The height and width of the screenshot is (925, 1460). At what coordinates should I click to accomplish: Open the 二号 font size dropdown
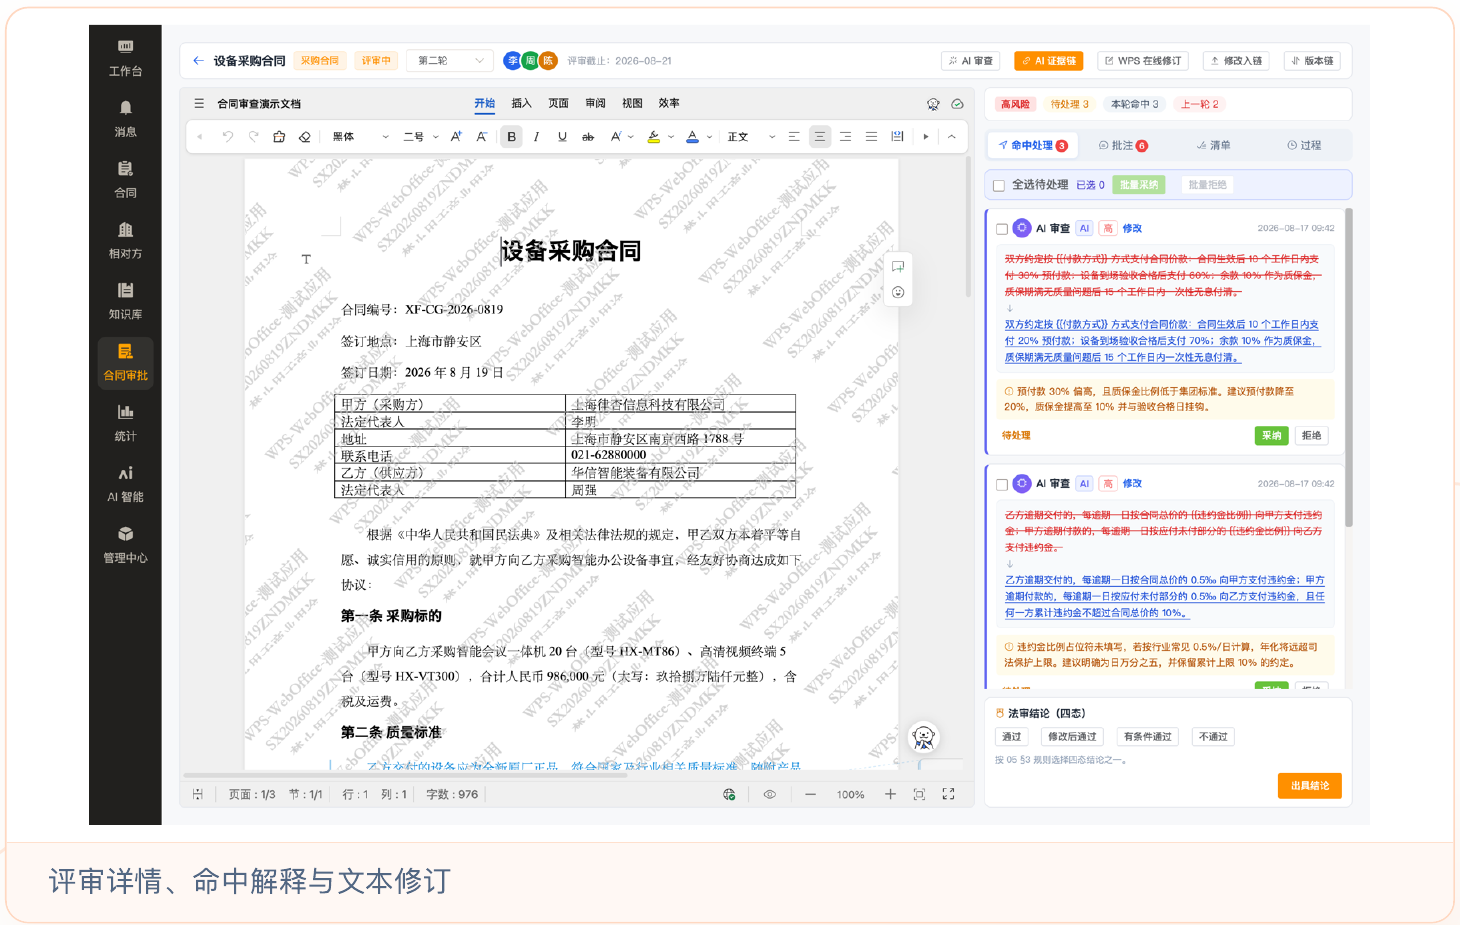click(x=421, y=137)
